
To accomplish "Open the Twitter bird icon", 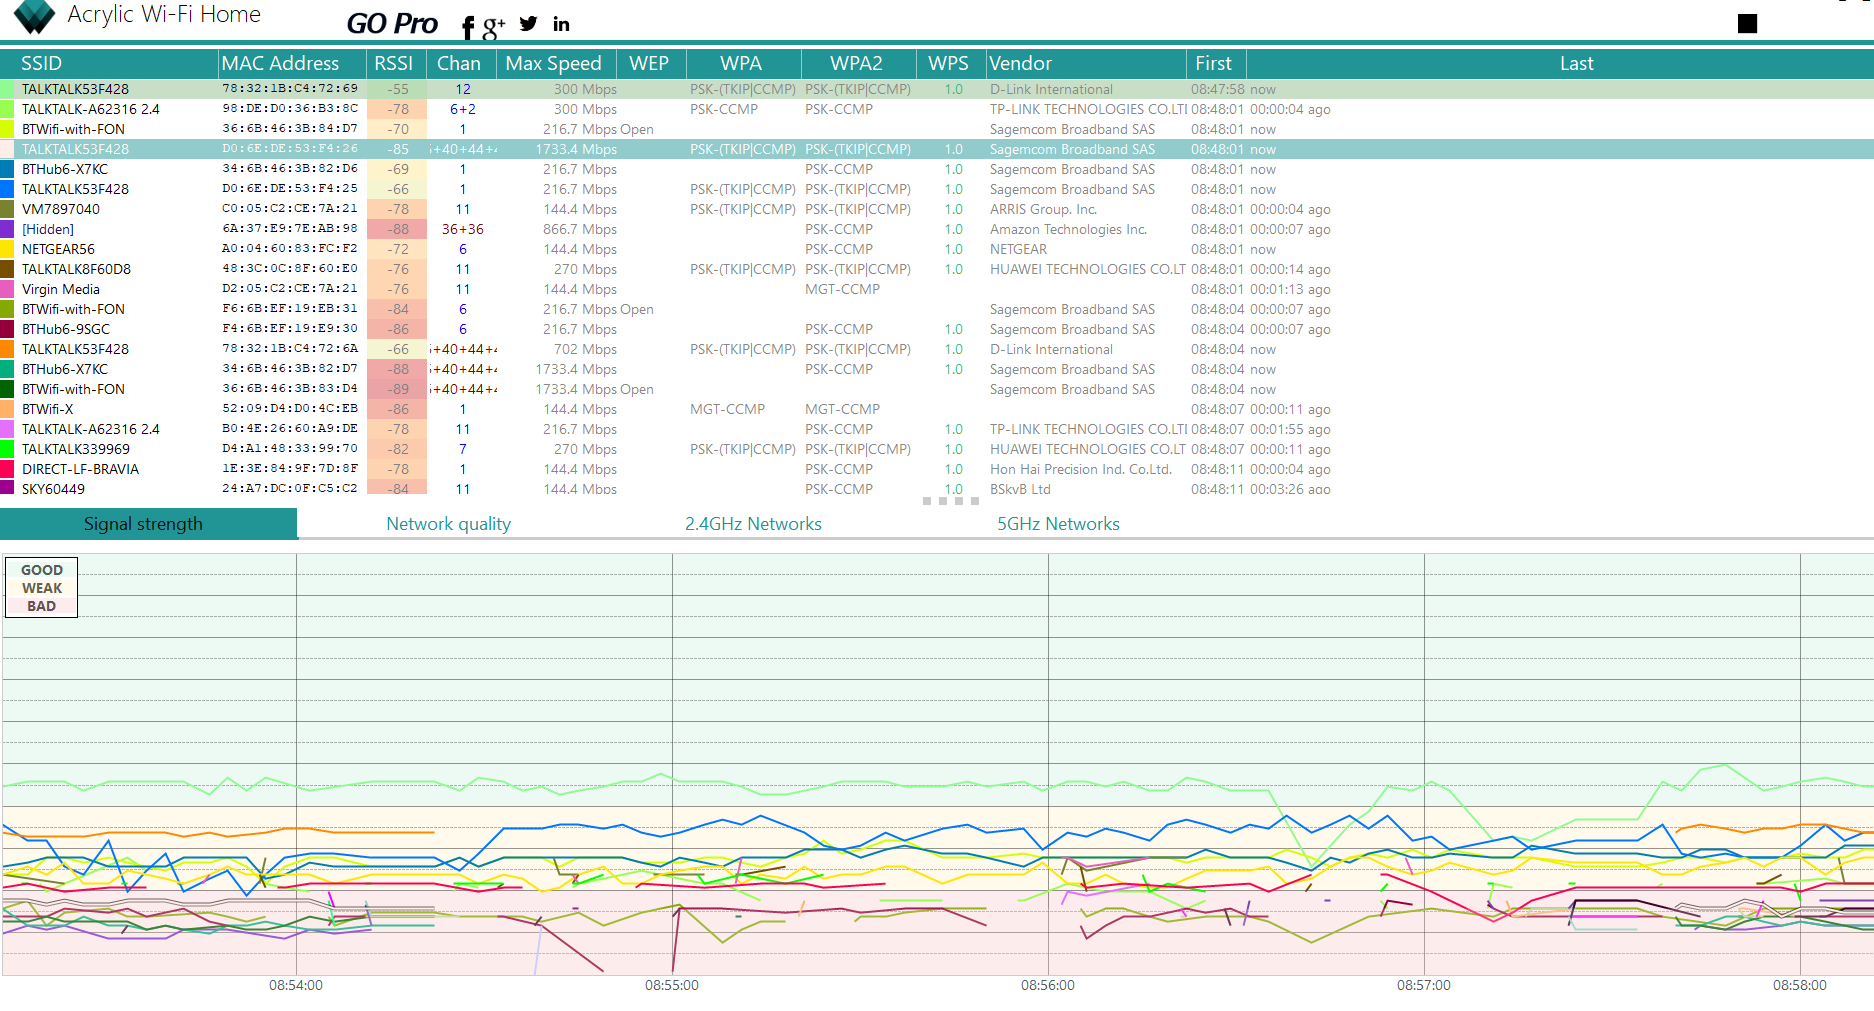I will point(529,23).
